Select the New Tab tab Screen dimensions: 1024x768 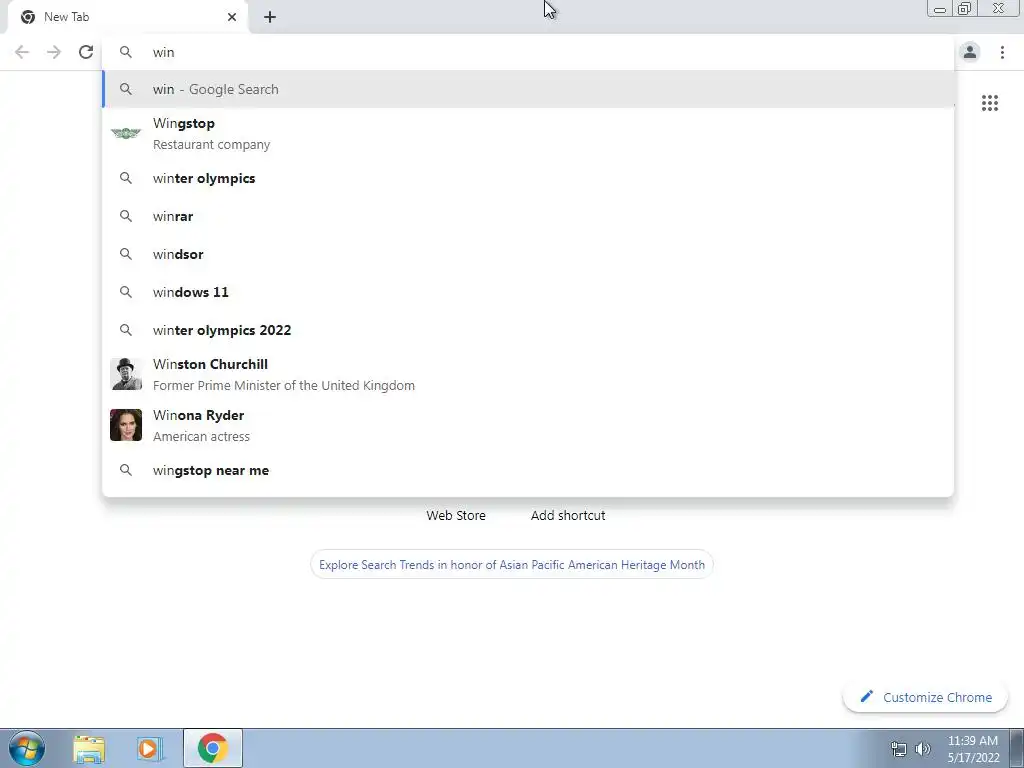tap(127, 17)
